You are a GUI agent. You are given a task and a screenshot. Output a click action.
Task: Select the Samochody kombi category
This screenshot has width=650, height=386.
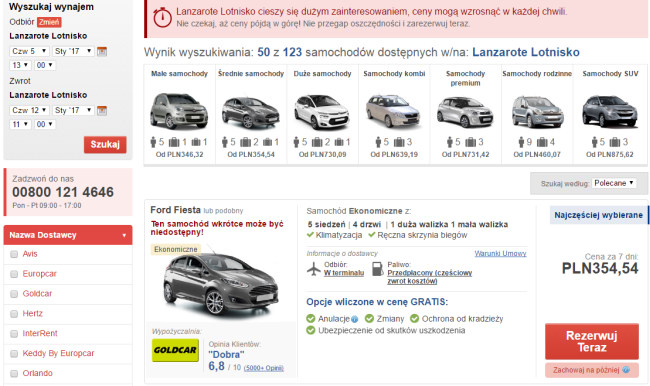(x=394, y=114)
